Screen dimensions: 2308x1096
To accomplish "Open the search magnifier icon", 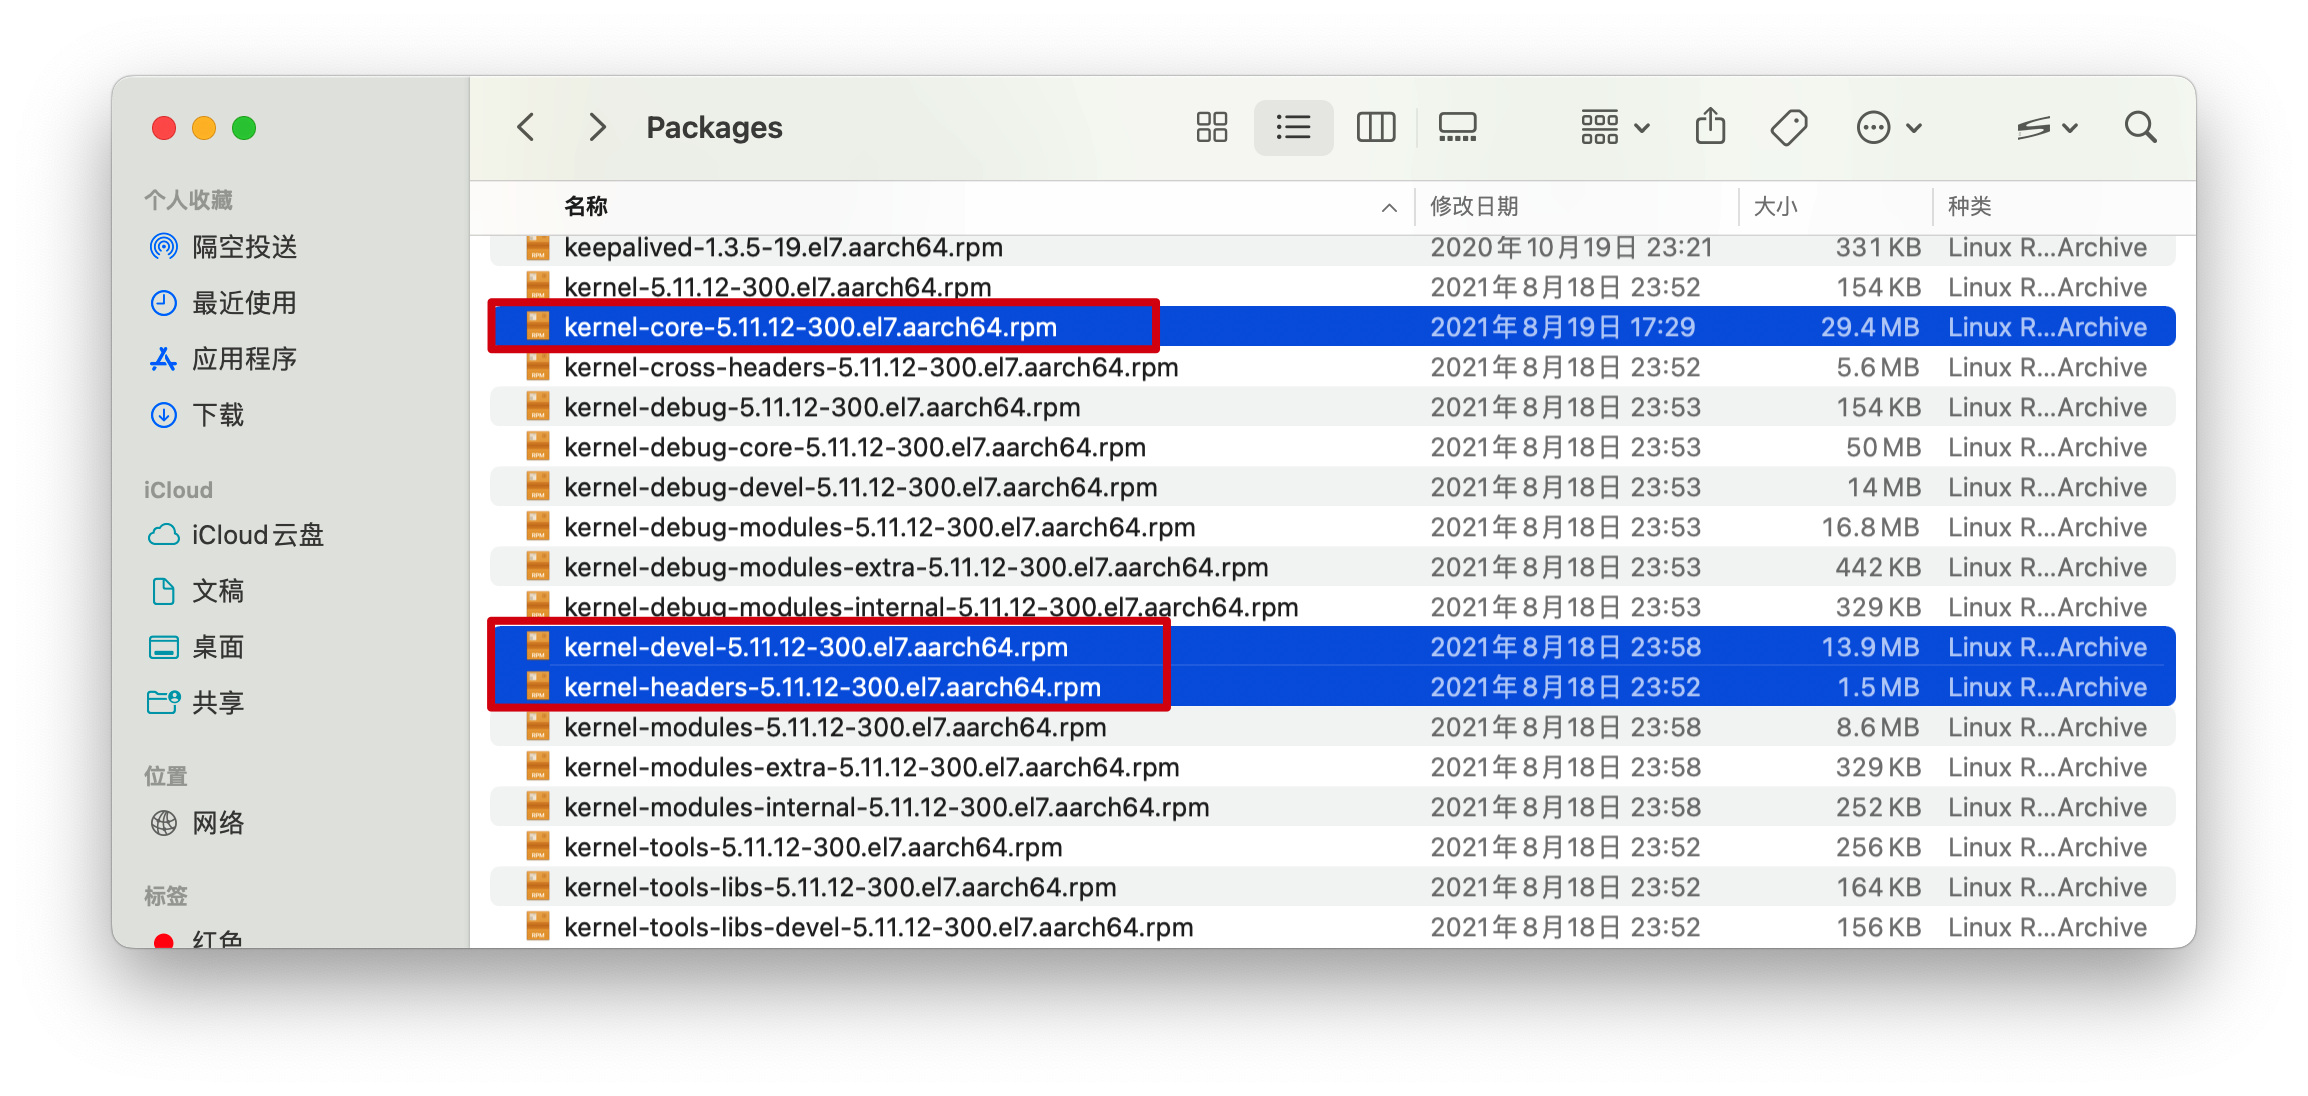I will point(2140,127).
